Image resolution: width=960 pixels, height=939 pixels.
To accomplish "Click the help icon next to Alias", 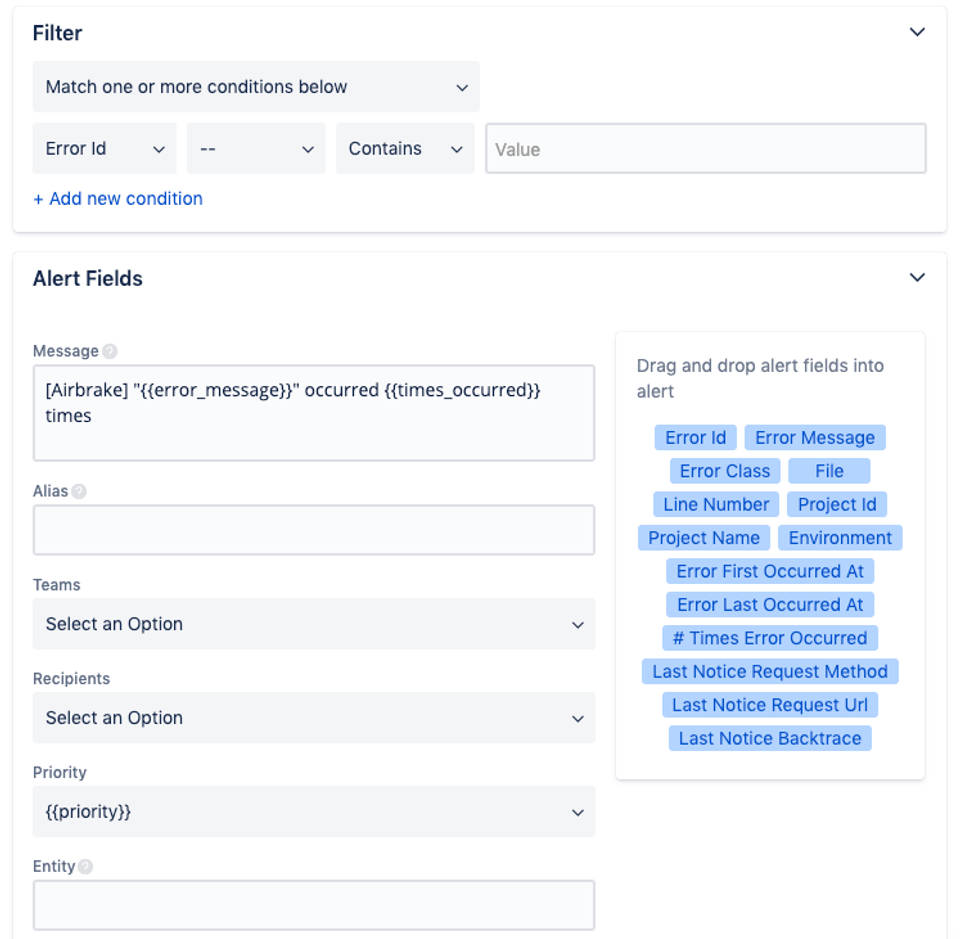I will pos(79,491).
